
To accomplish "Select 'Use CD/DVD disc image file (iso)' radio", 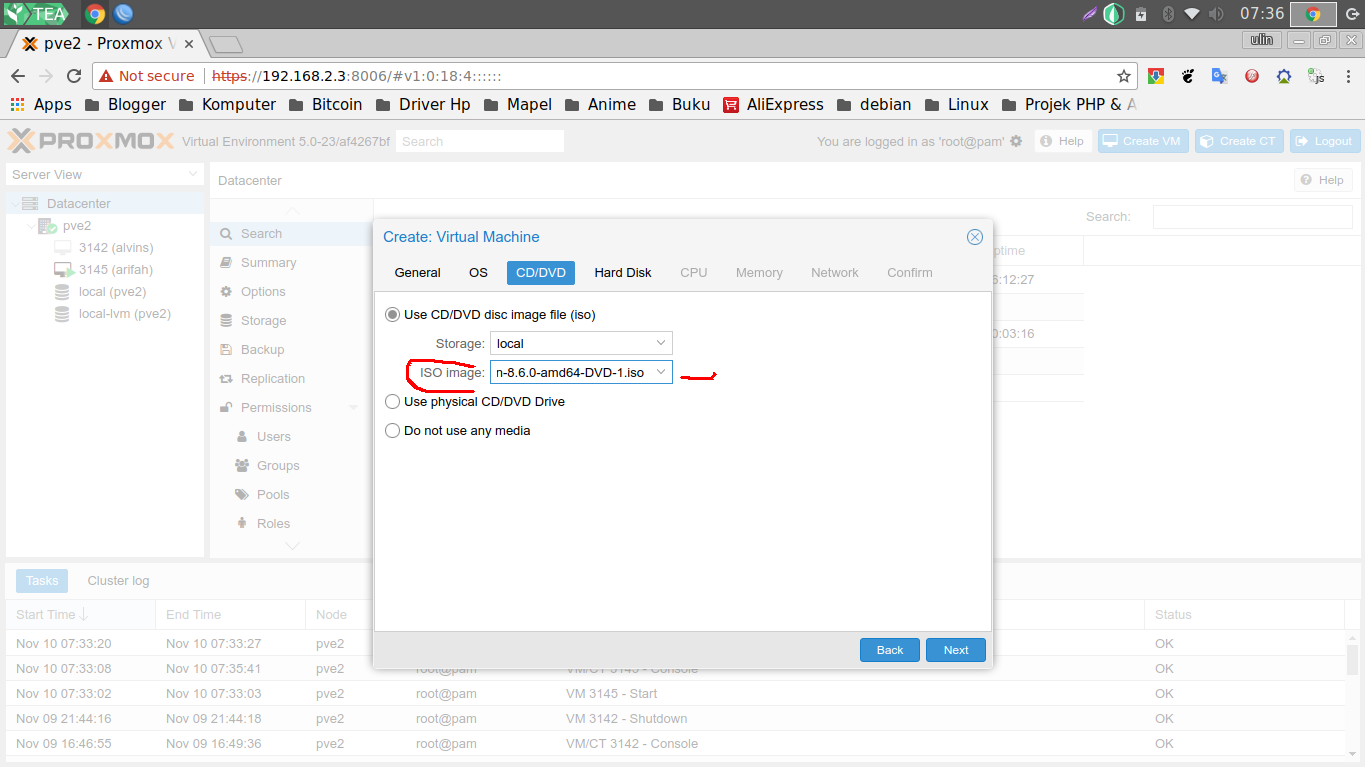I will tap(392, 315).
